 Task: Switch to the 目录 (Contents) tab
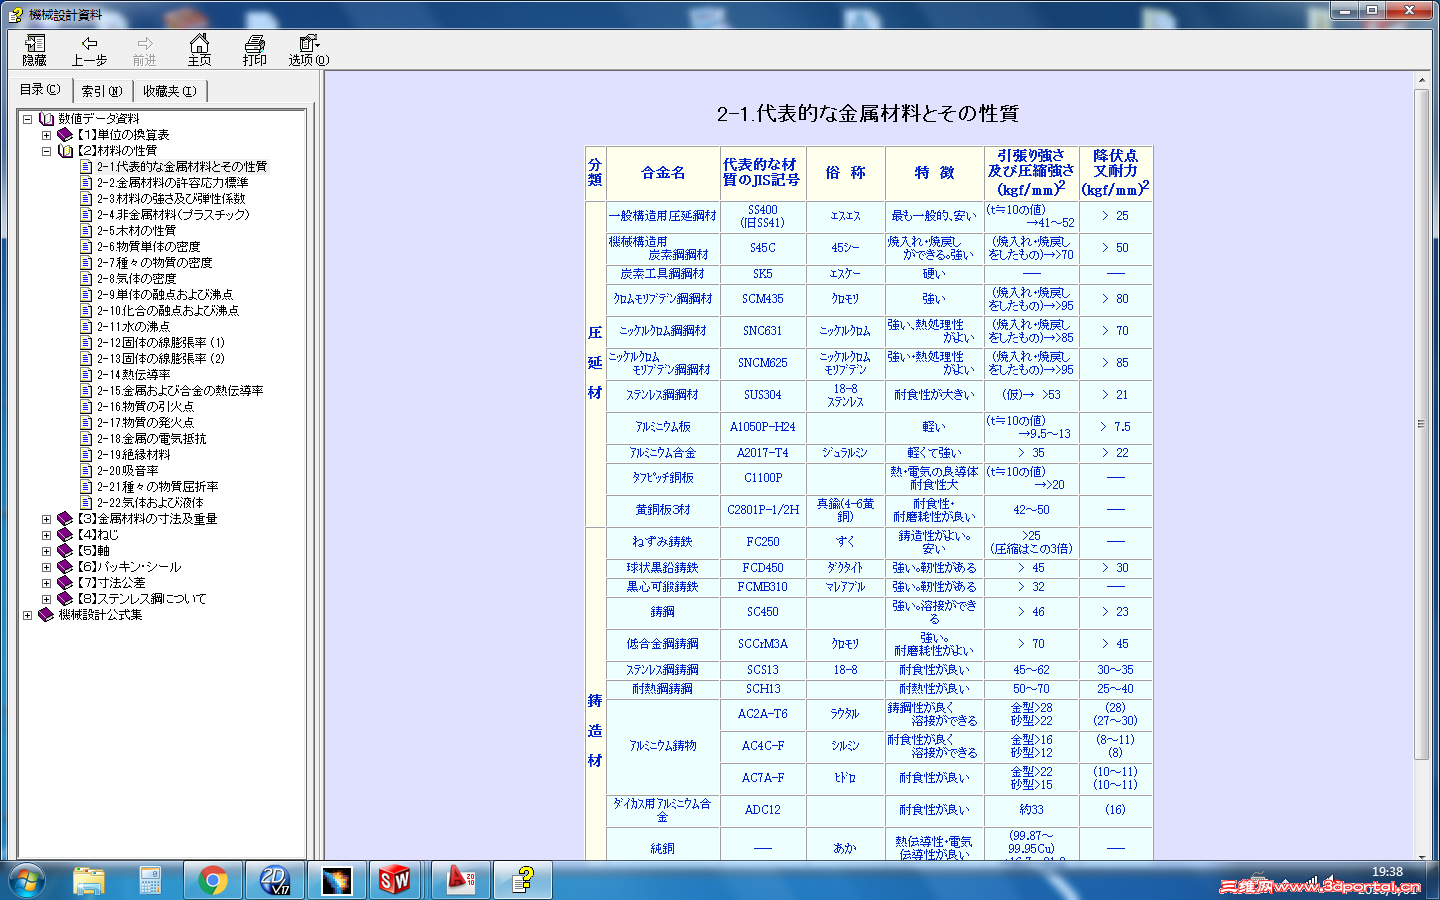40,90
